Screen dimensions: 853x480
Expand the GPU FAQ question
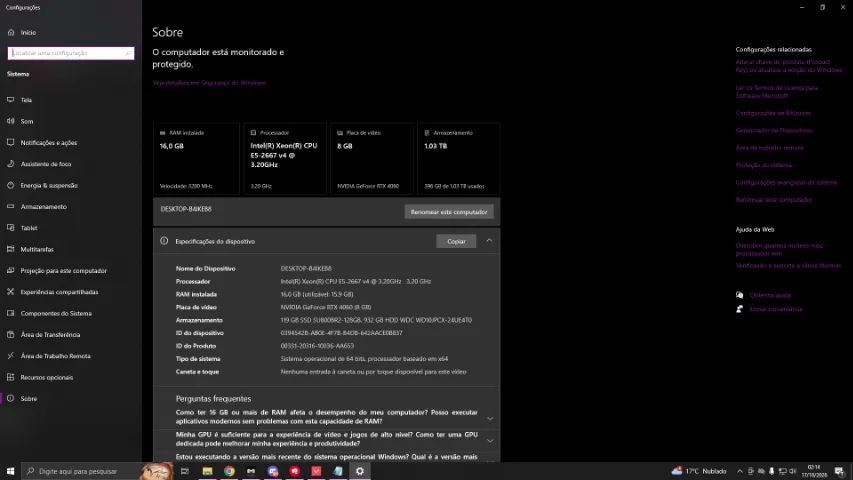click(x=326, y=439)
